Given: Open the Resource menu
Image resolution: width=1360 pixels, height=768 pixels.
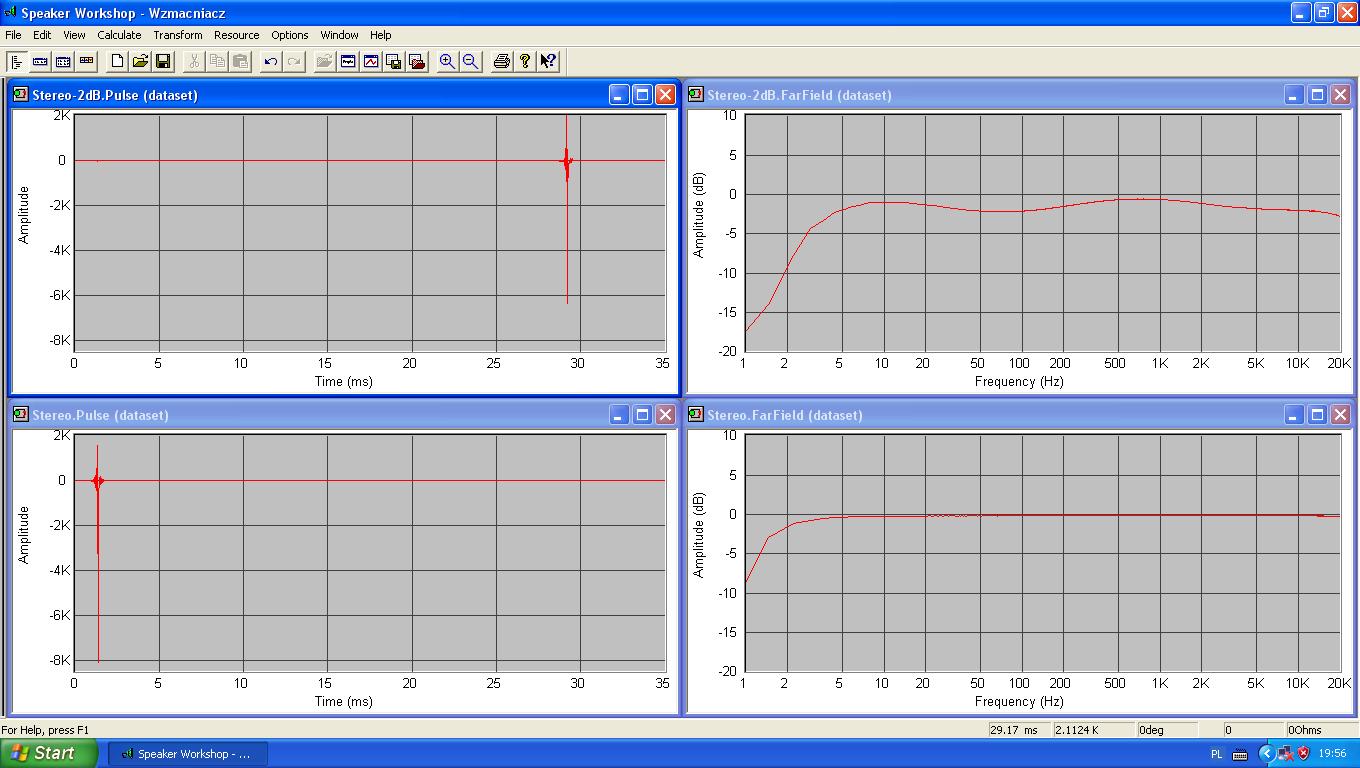Looking at the screenshot, I should (237, 35).
